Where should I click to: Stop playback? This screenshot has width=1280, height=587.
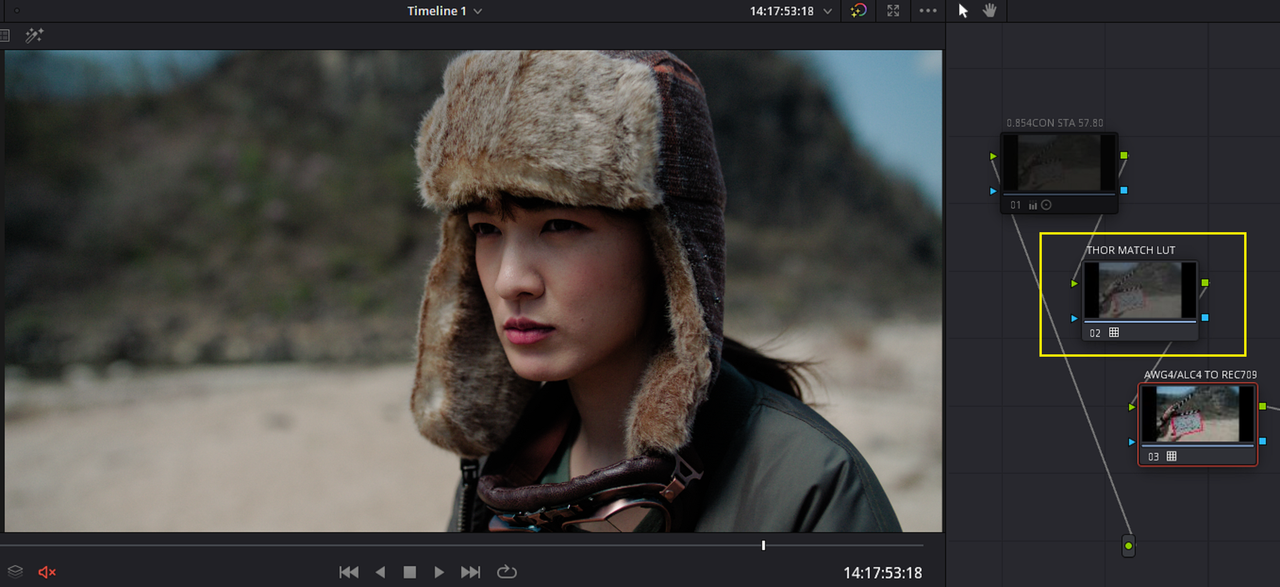click(x=409, y=572)
